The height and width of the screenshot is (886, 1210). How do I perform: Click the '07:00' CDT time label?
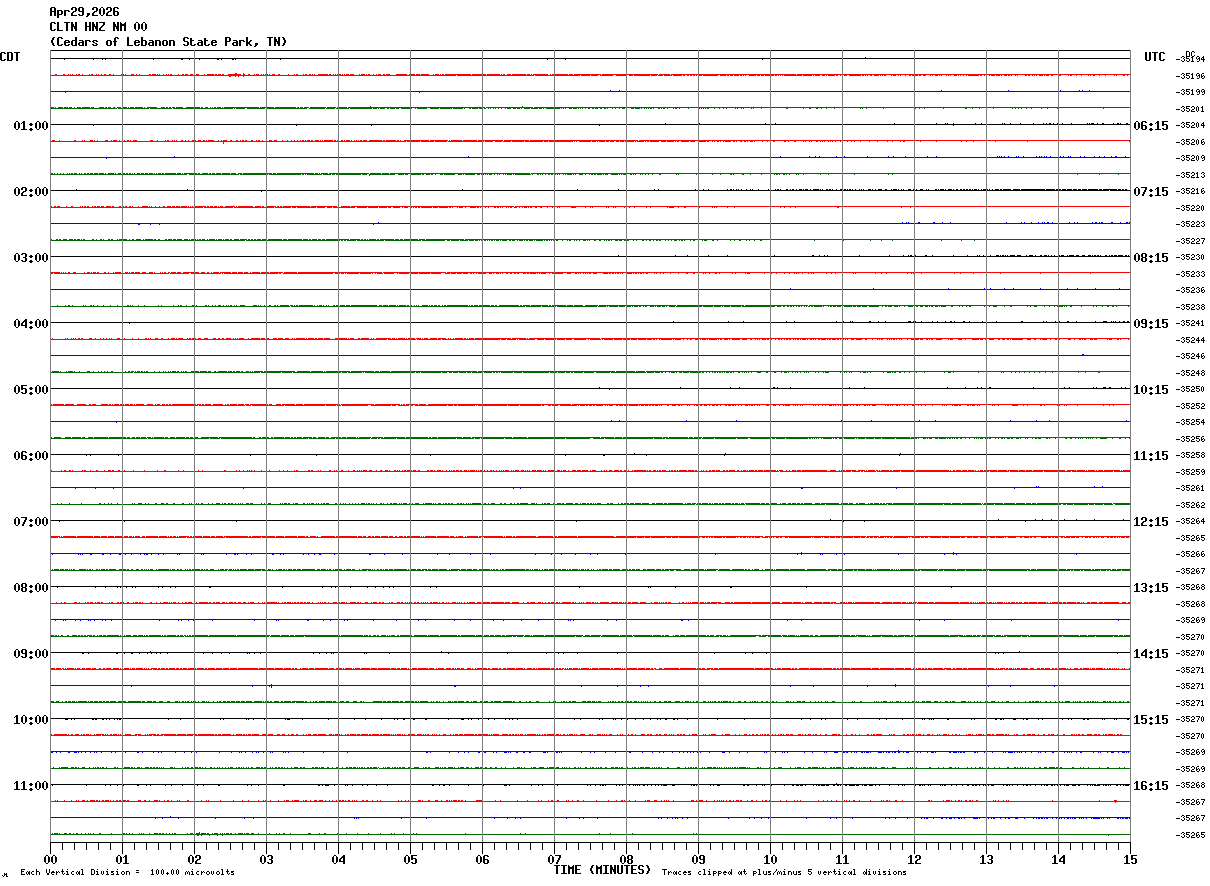[31, 522]
